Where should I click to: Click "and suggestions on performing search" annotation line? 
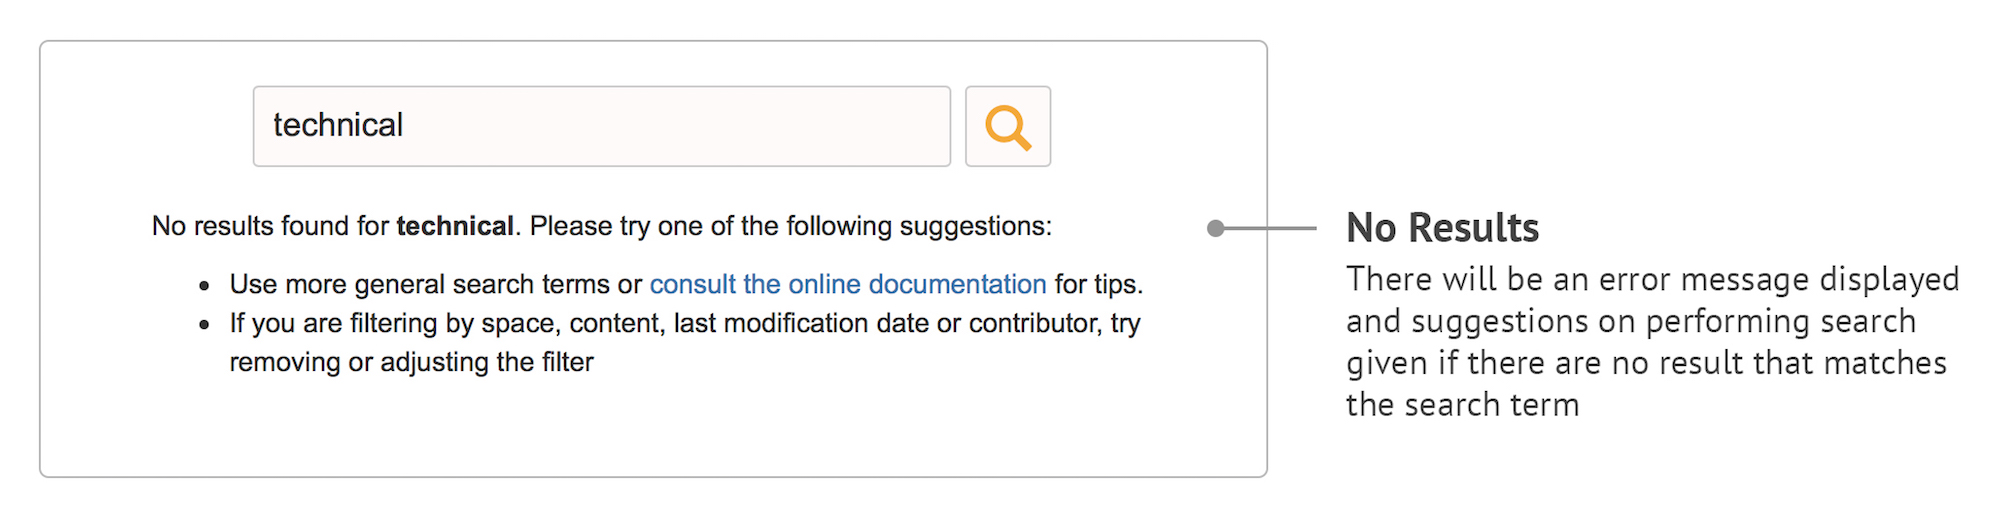[x=1630, y=321]
